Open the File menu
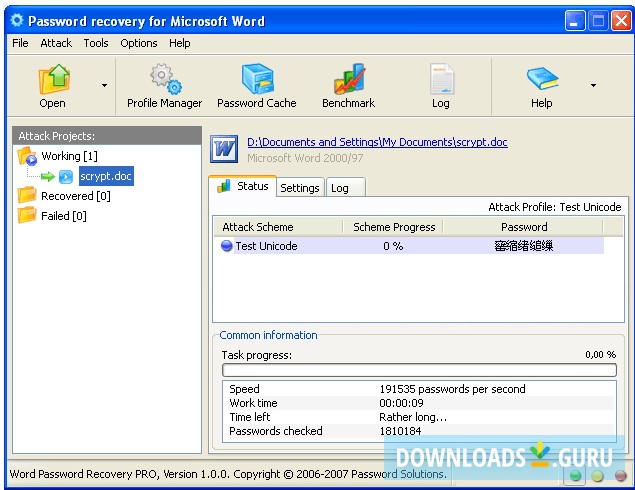This screenshot has height=490, width=635. [20, 43]
